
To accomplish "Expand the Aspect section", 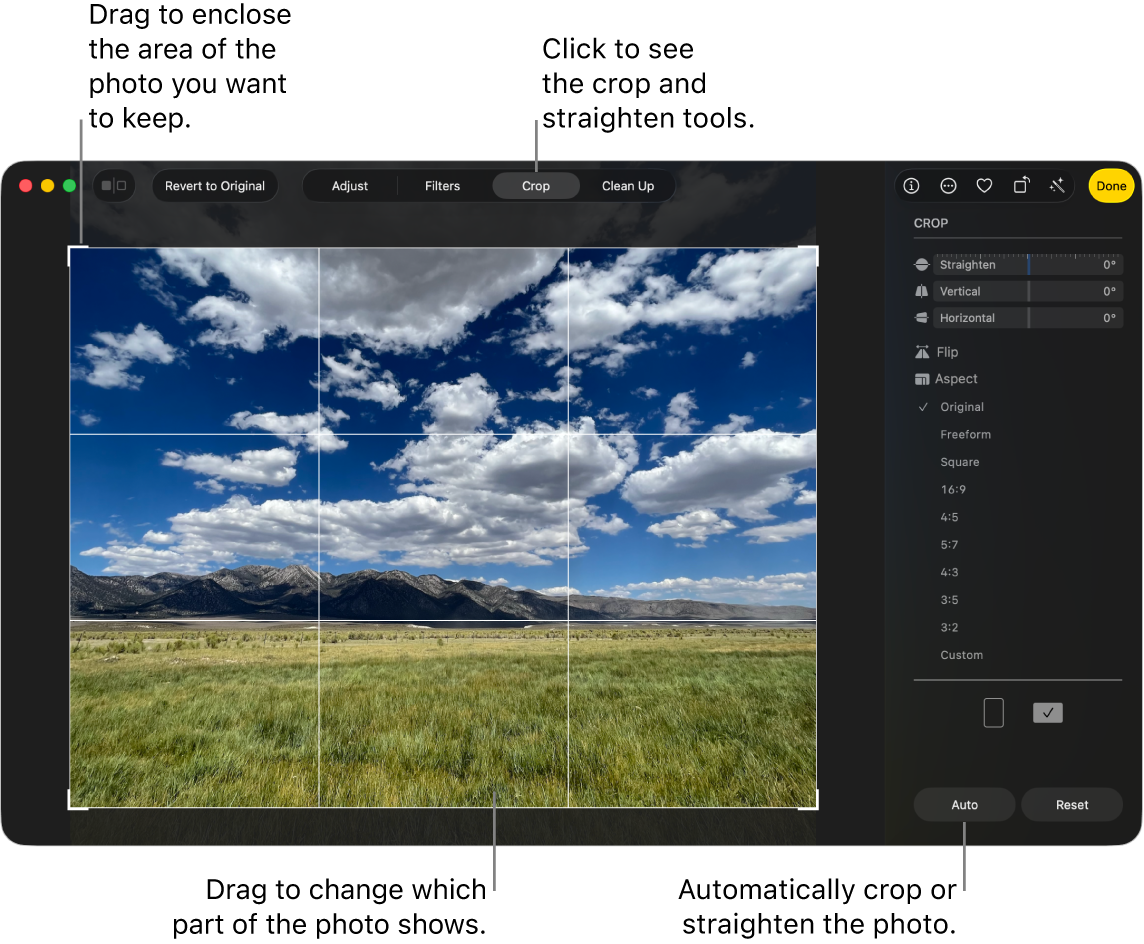I will click(955, 378).
